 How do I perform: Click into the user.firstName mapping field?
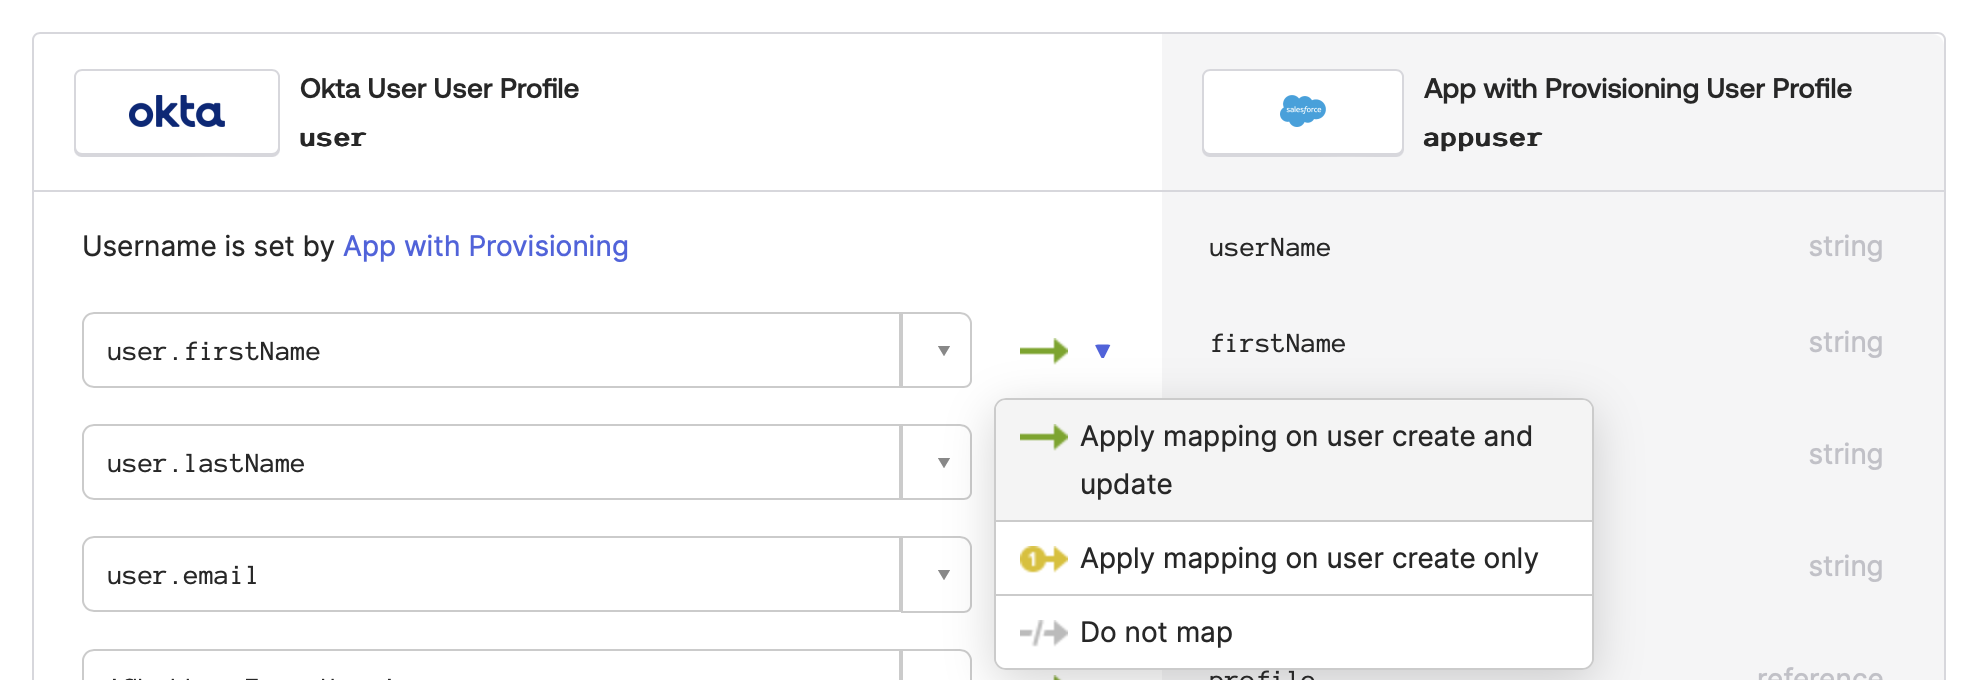(490, 351)
